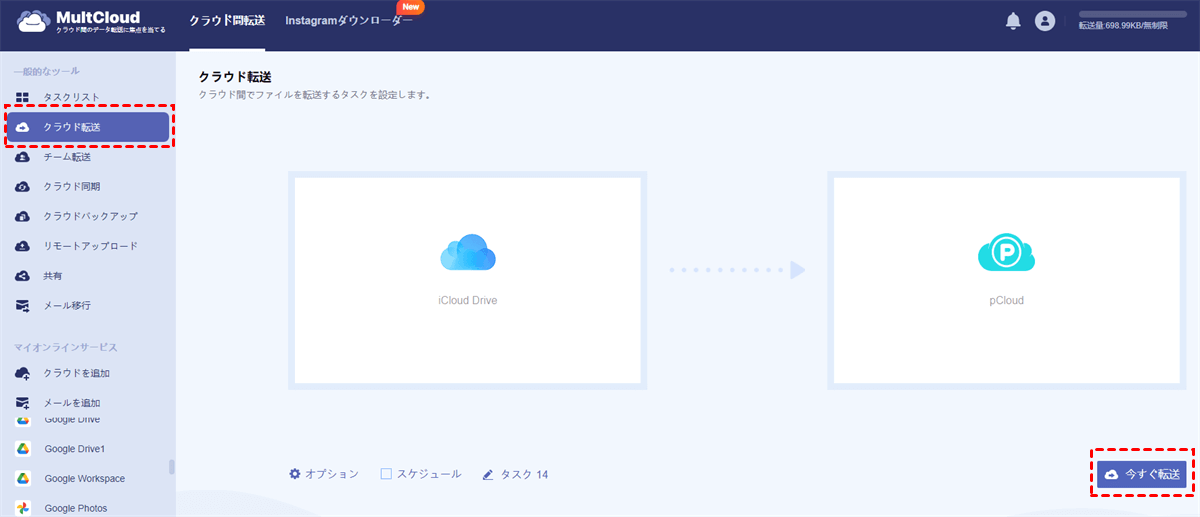Click the Google Workspace icon
The height and width of the screenshot is (517, 1200).
(x=22, y=478)
